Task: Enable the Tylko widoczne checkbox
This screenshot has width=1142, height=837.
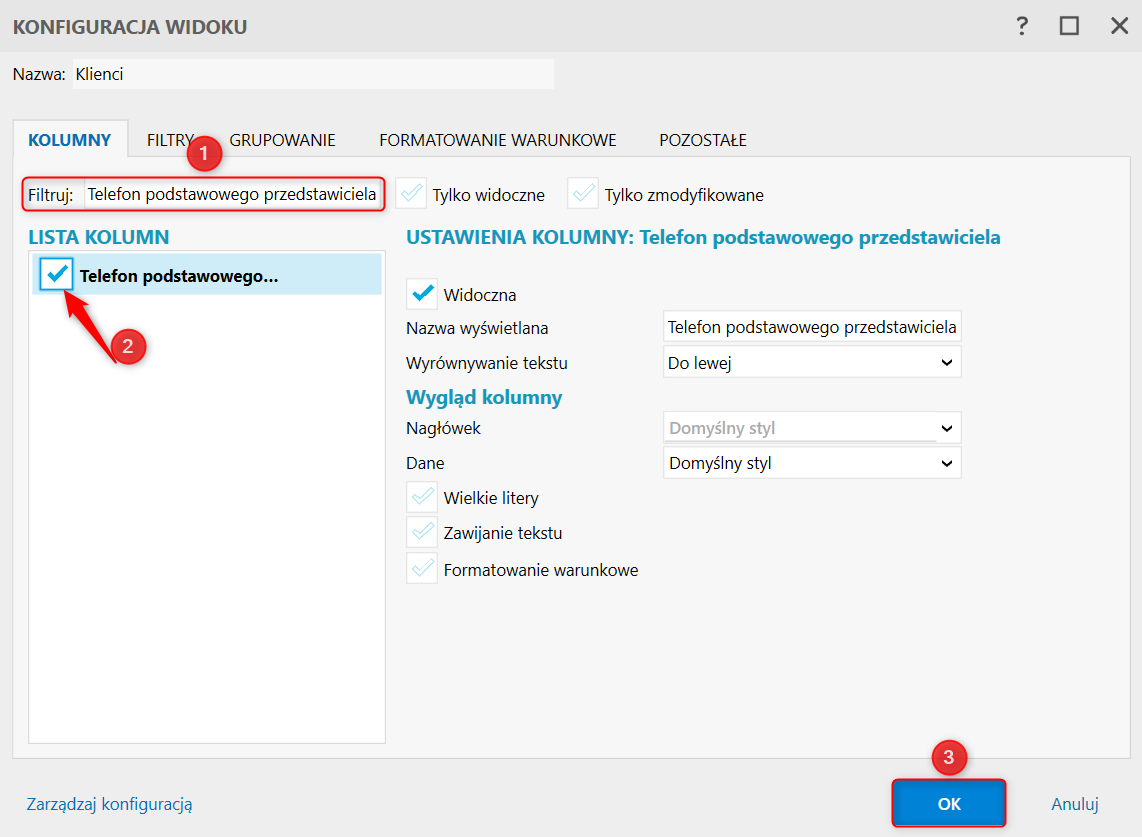Action: point(411,194)
